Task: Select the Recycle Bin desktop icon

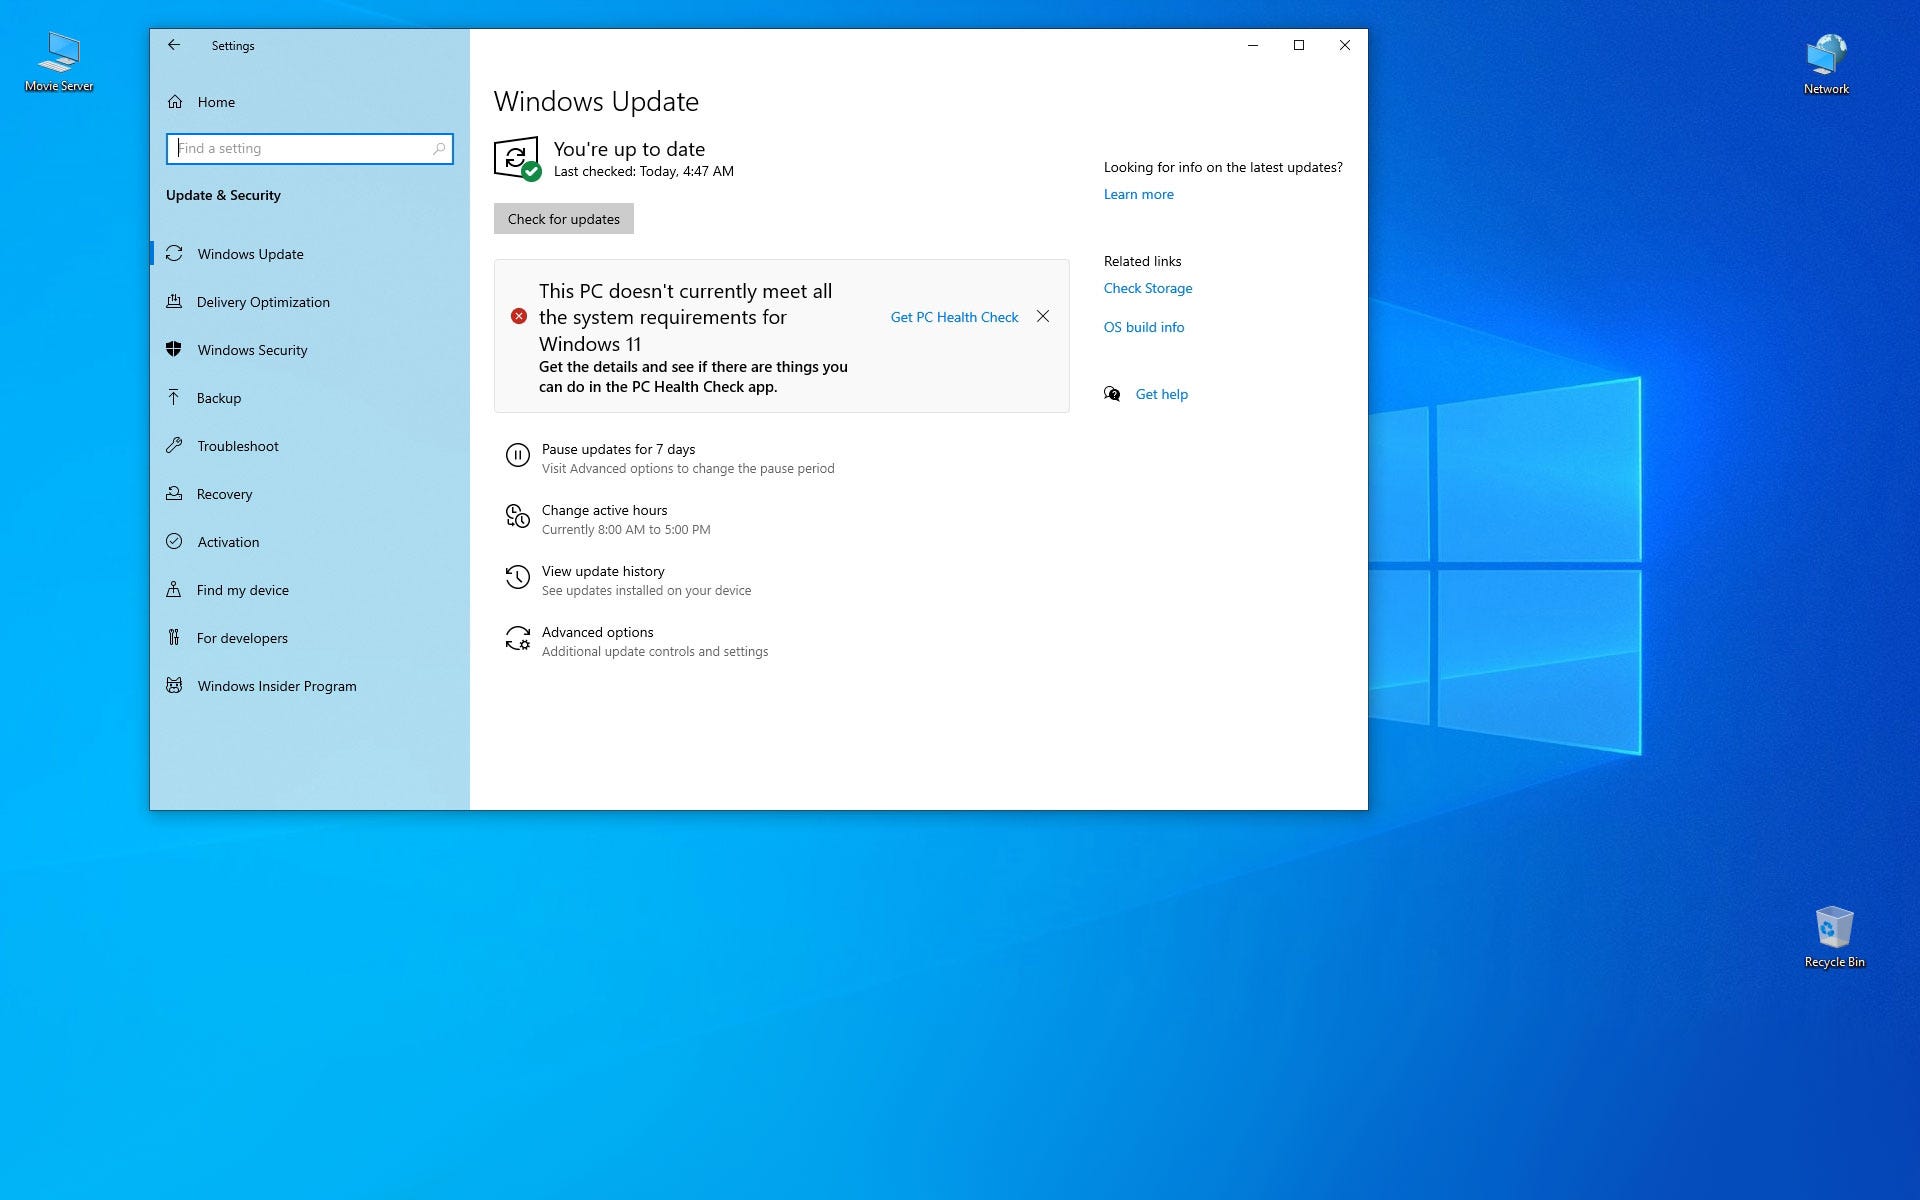Action: click(1834, 937)
